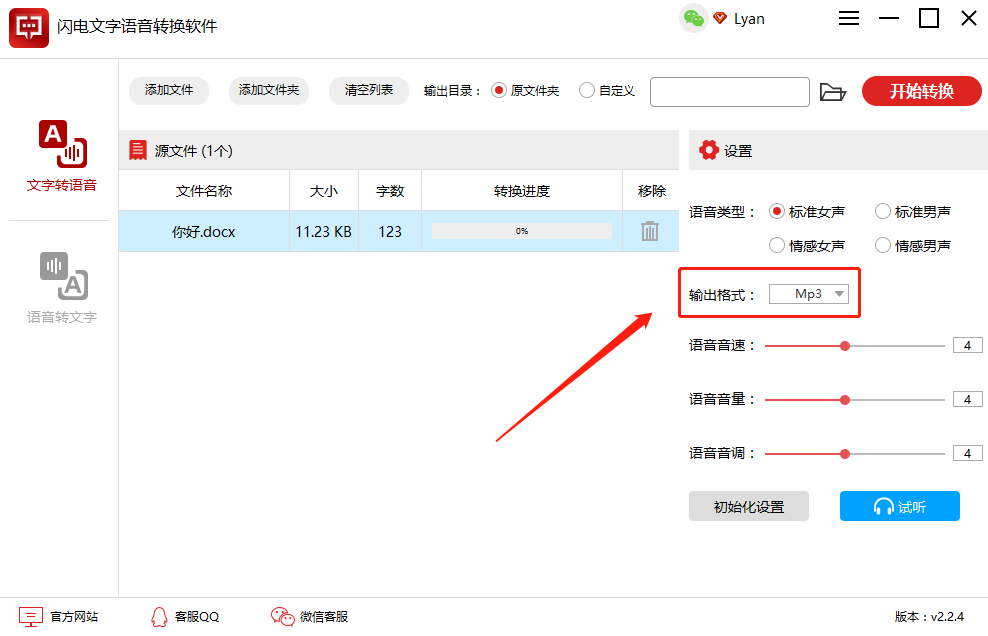This screenshot has width=988, height=636.
Task: Open the hamburger menu in title bar
Action: [849, 18]
